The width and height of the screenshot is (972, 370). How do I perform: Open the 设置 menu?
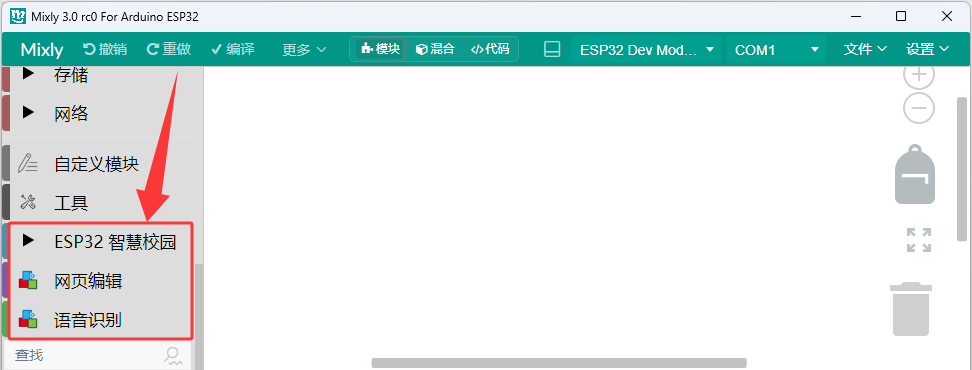927,50
